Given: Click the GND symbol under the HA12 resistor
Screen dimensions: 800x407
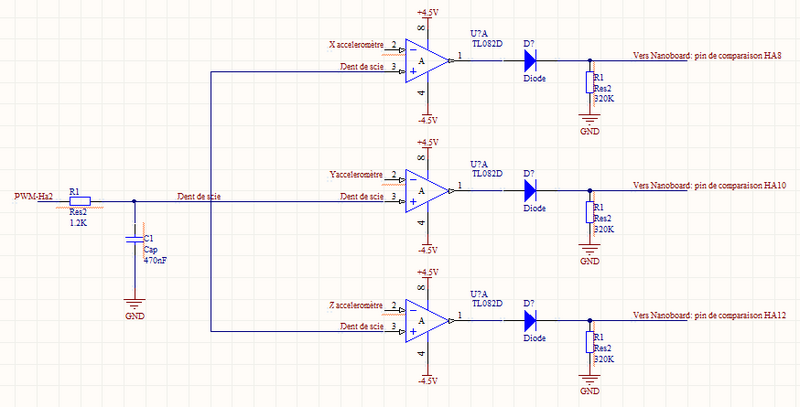Looking at the screenshot, I should pyautogui.click(x=588, y=381).
